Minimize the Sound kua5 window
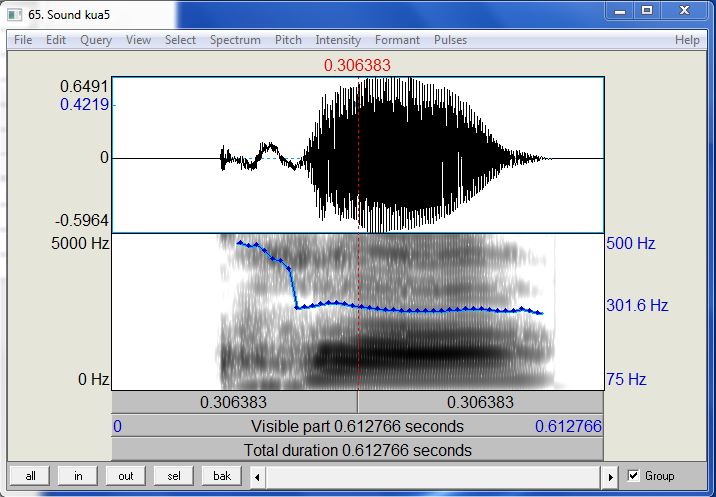716x497 pixels. pos(620,11)
